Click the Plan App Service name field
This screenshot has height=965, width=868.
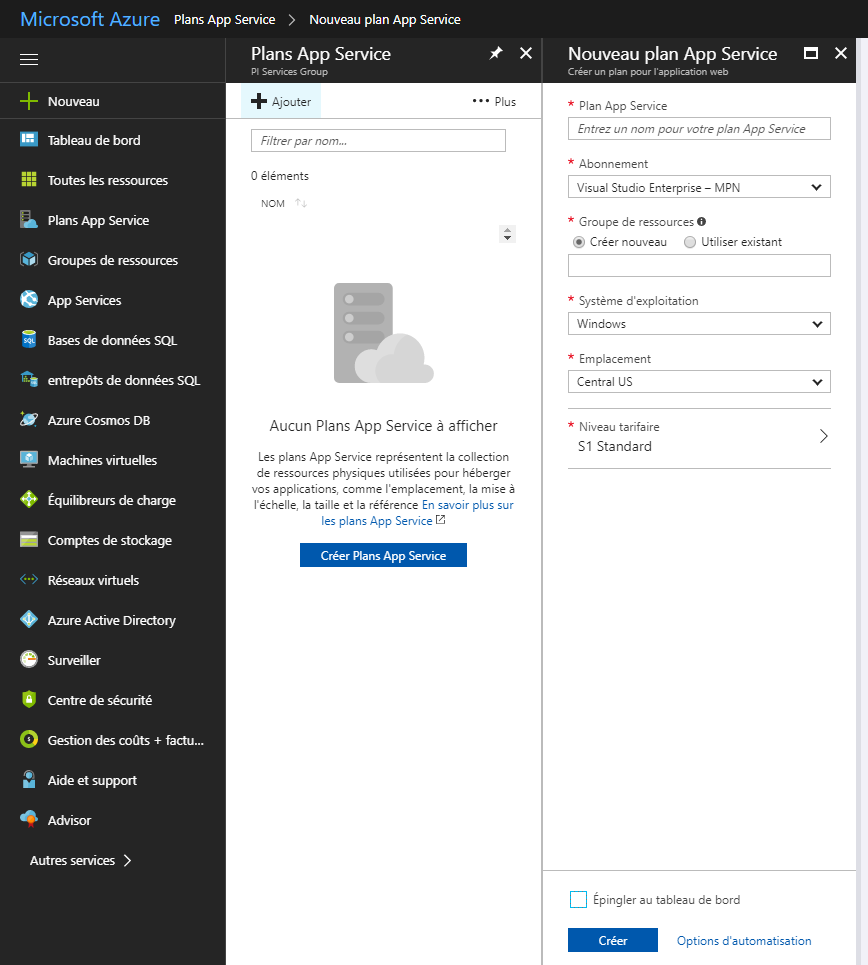tap(699, 129)
